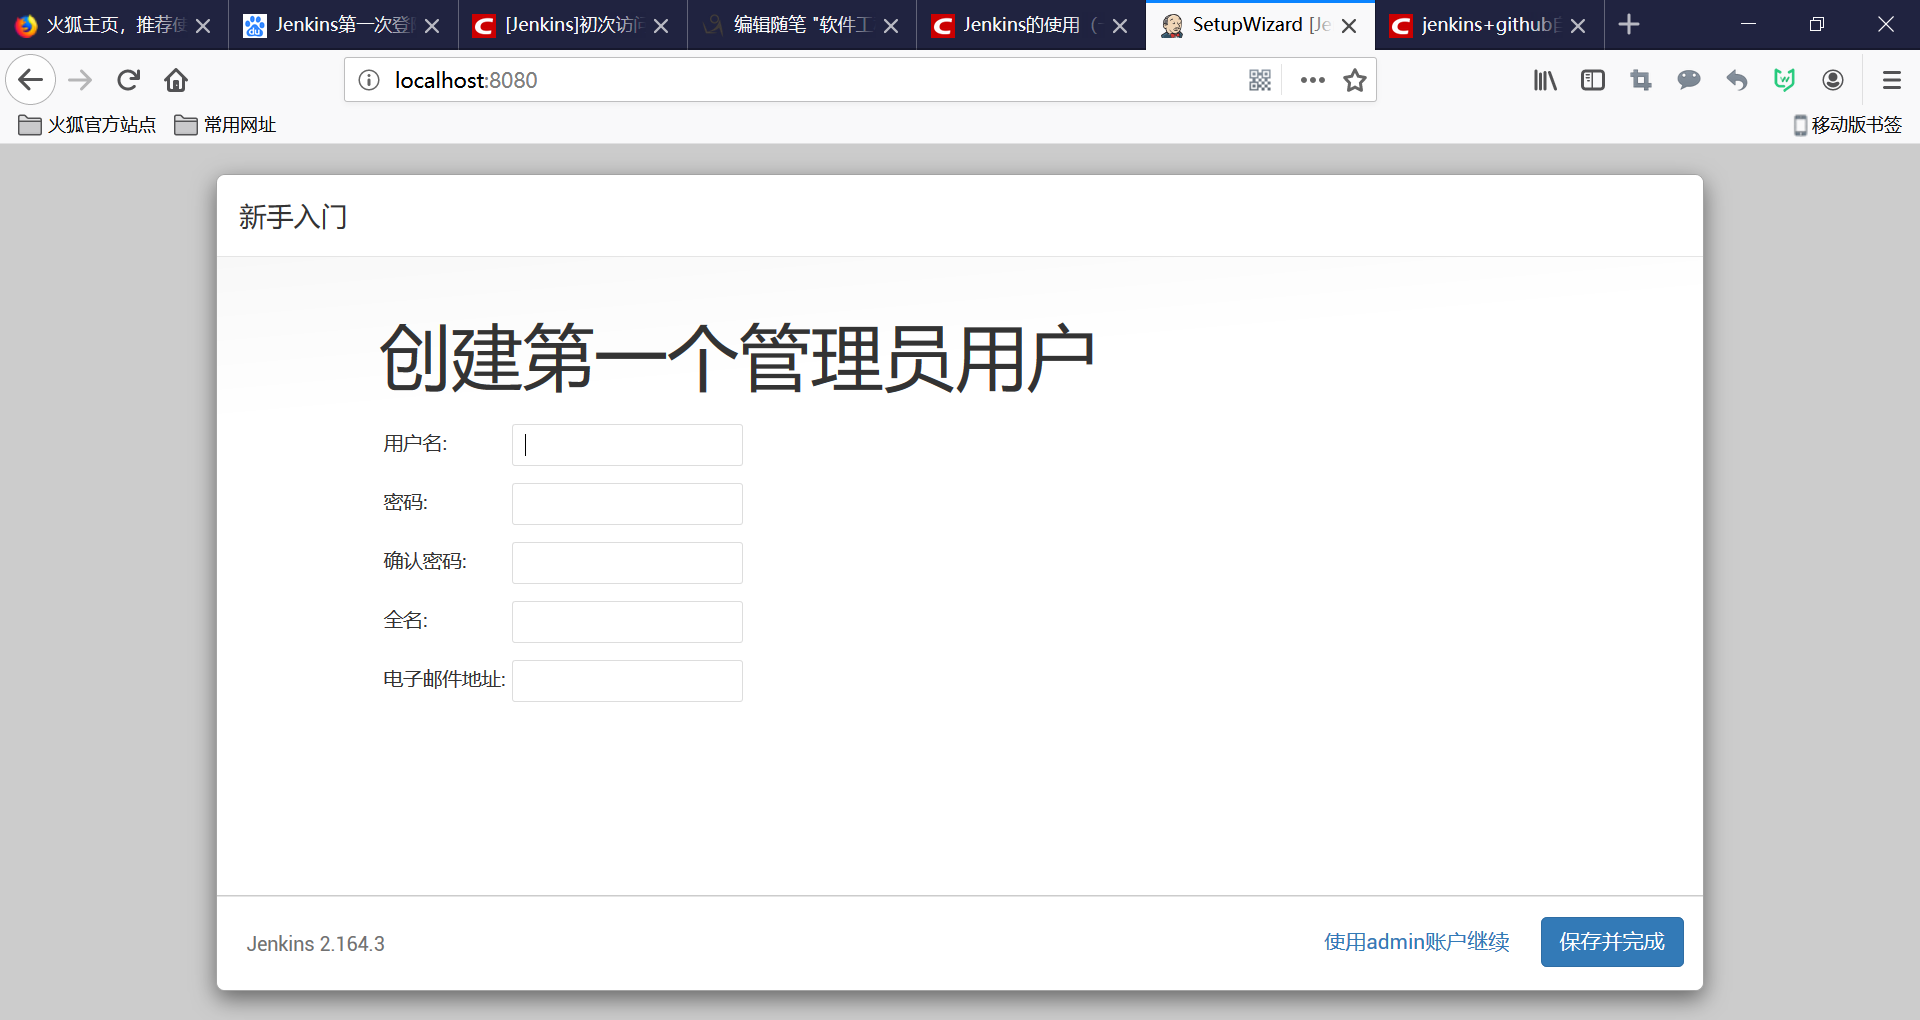Open the green shield extension icon
The width and height of the screenshot is (1920, 1020).
point(1785,80)
